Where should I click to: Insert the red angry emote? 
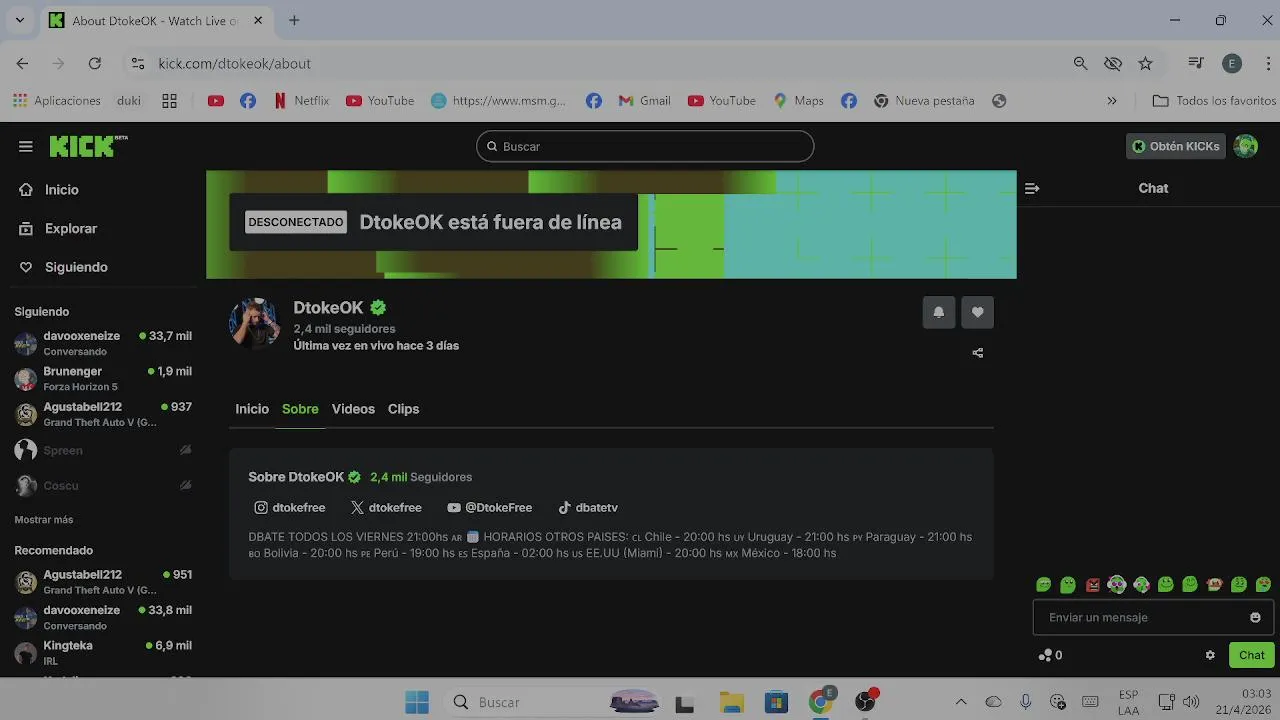click(1093, 585)
